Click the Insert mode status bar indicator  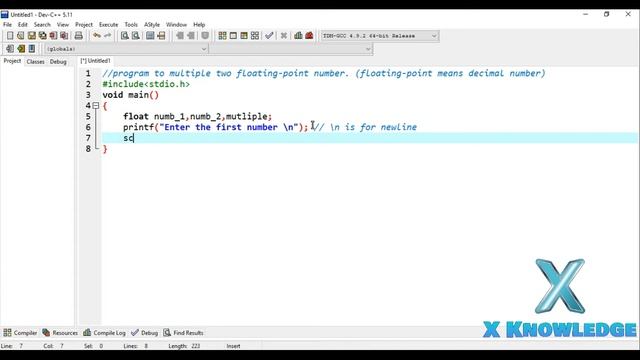(x=233, y=346)
